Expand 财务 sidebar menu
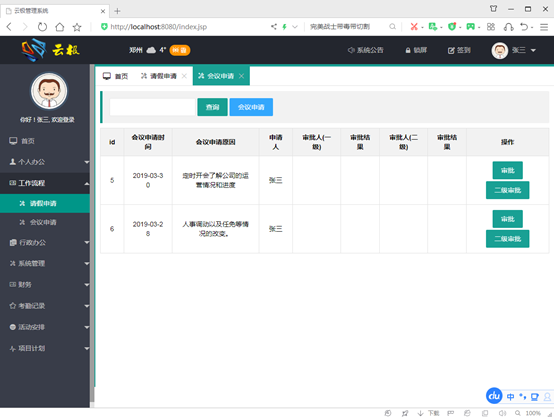Image resolution: width=554 pixels, height=419 pixels. pos(45,284)
